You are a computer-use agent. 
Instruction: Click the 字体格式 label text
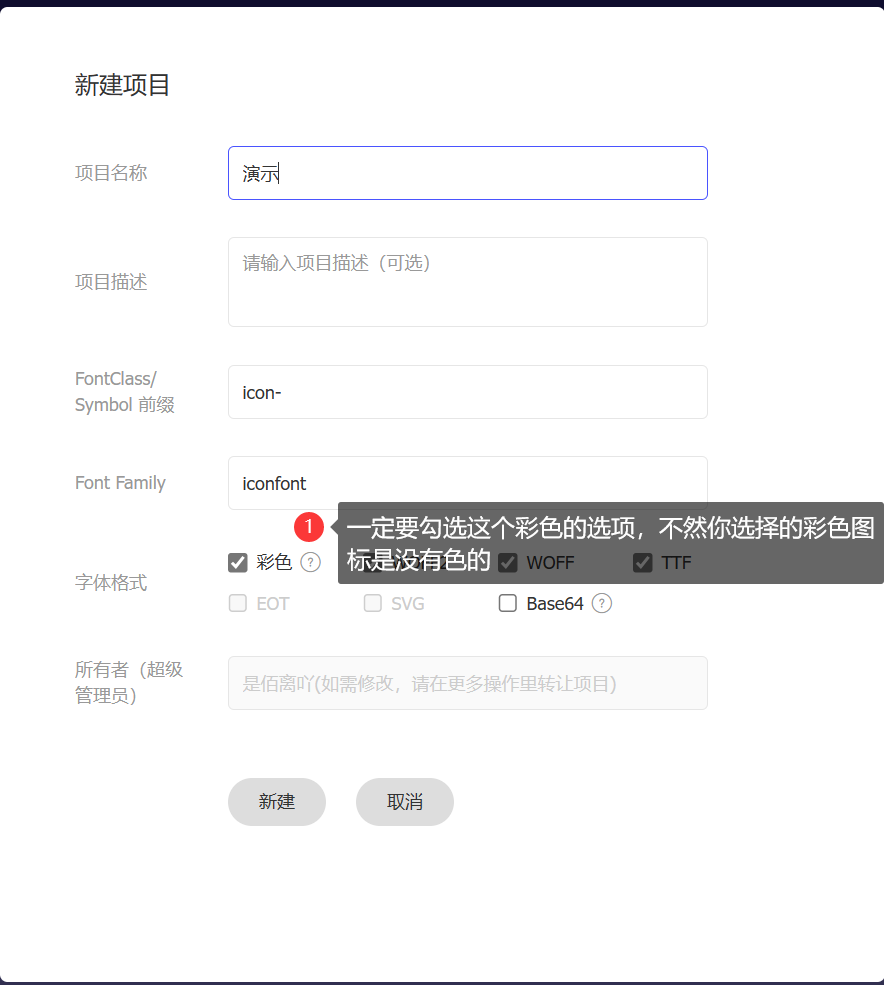click(111, 582)
